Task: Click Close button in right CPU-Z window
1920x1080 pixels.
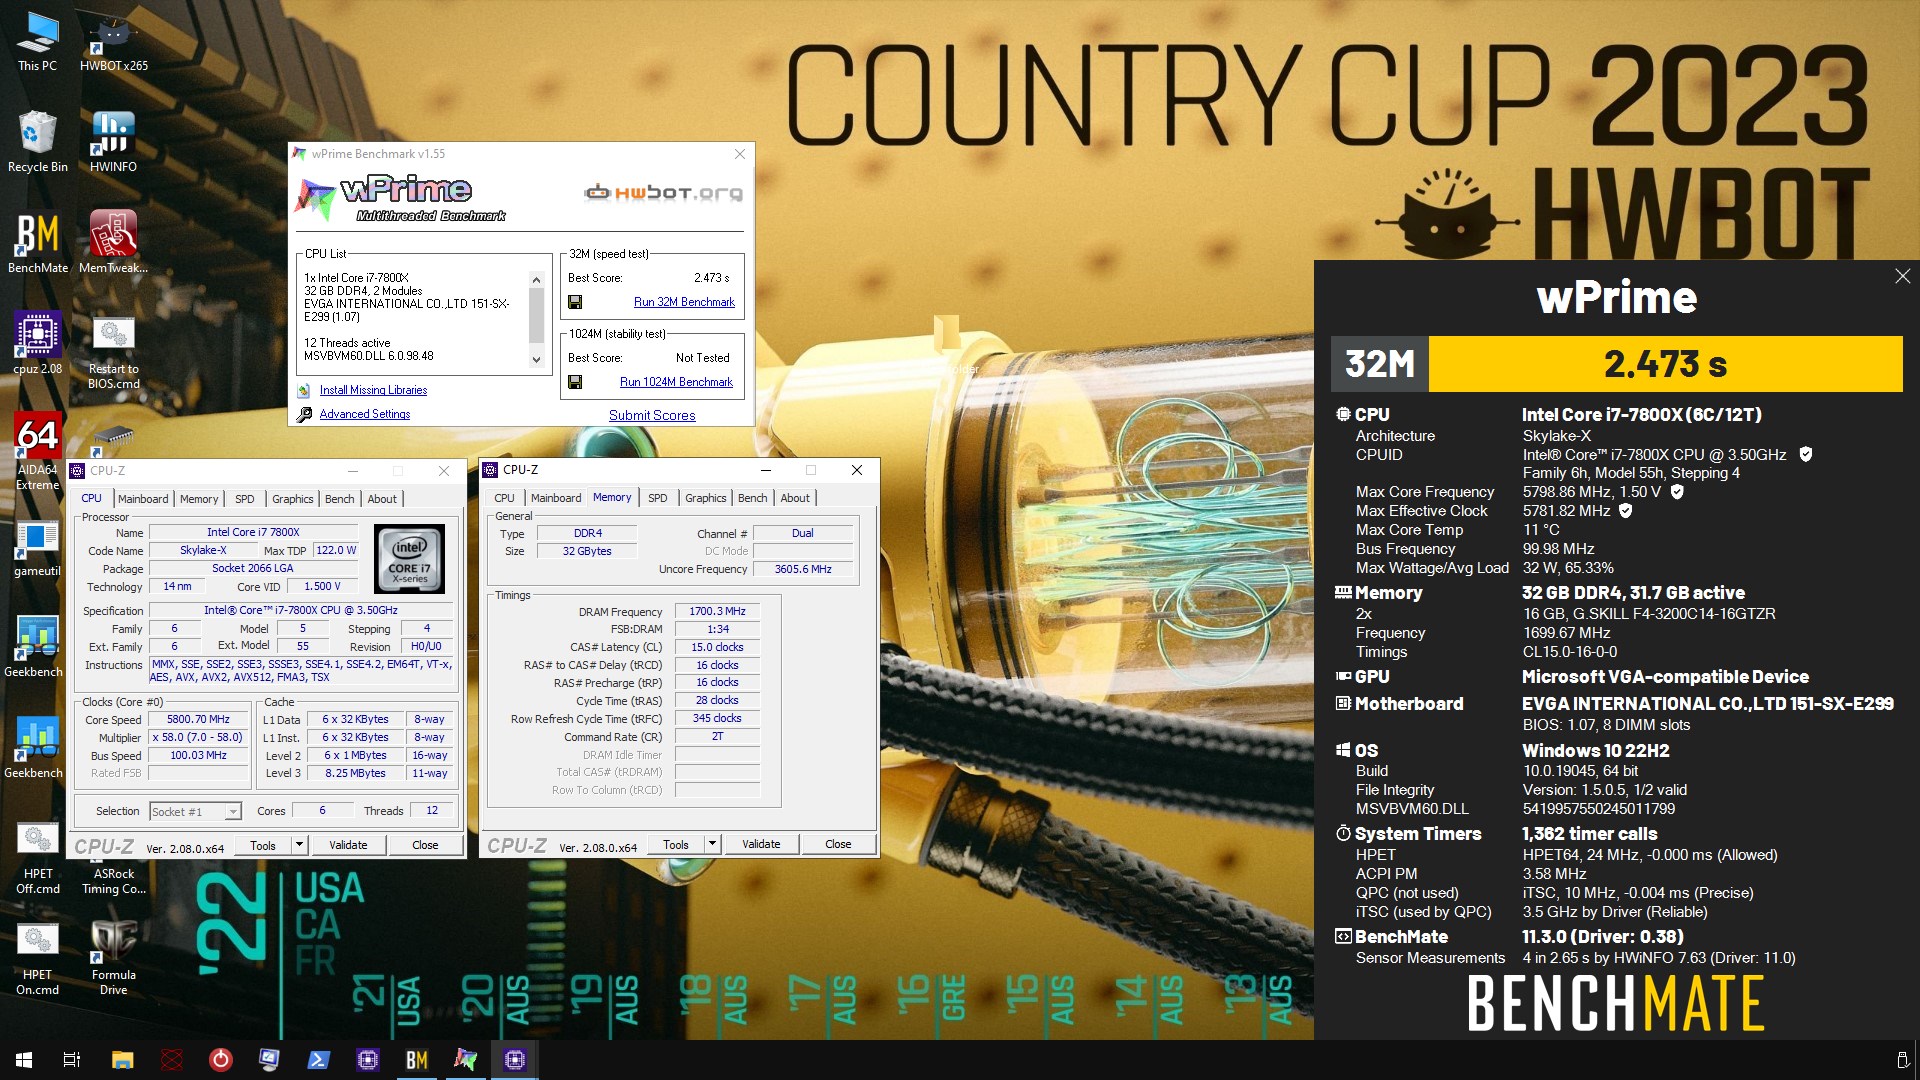Action: tap(838, 844)
